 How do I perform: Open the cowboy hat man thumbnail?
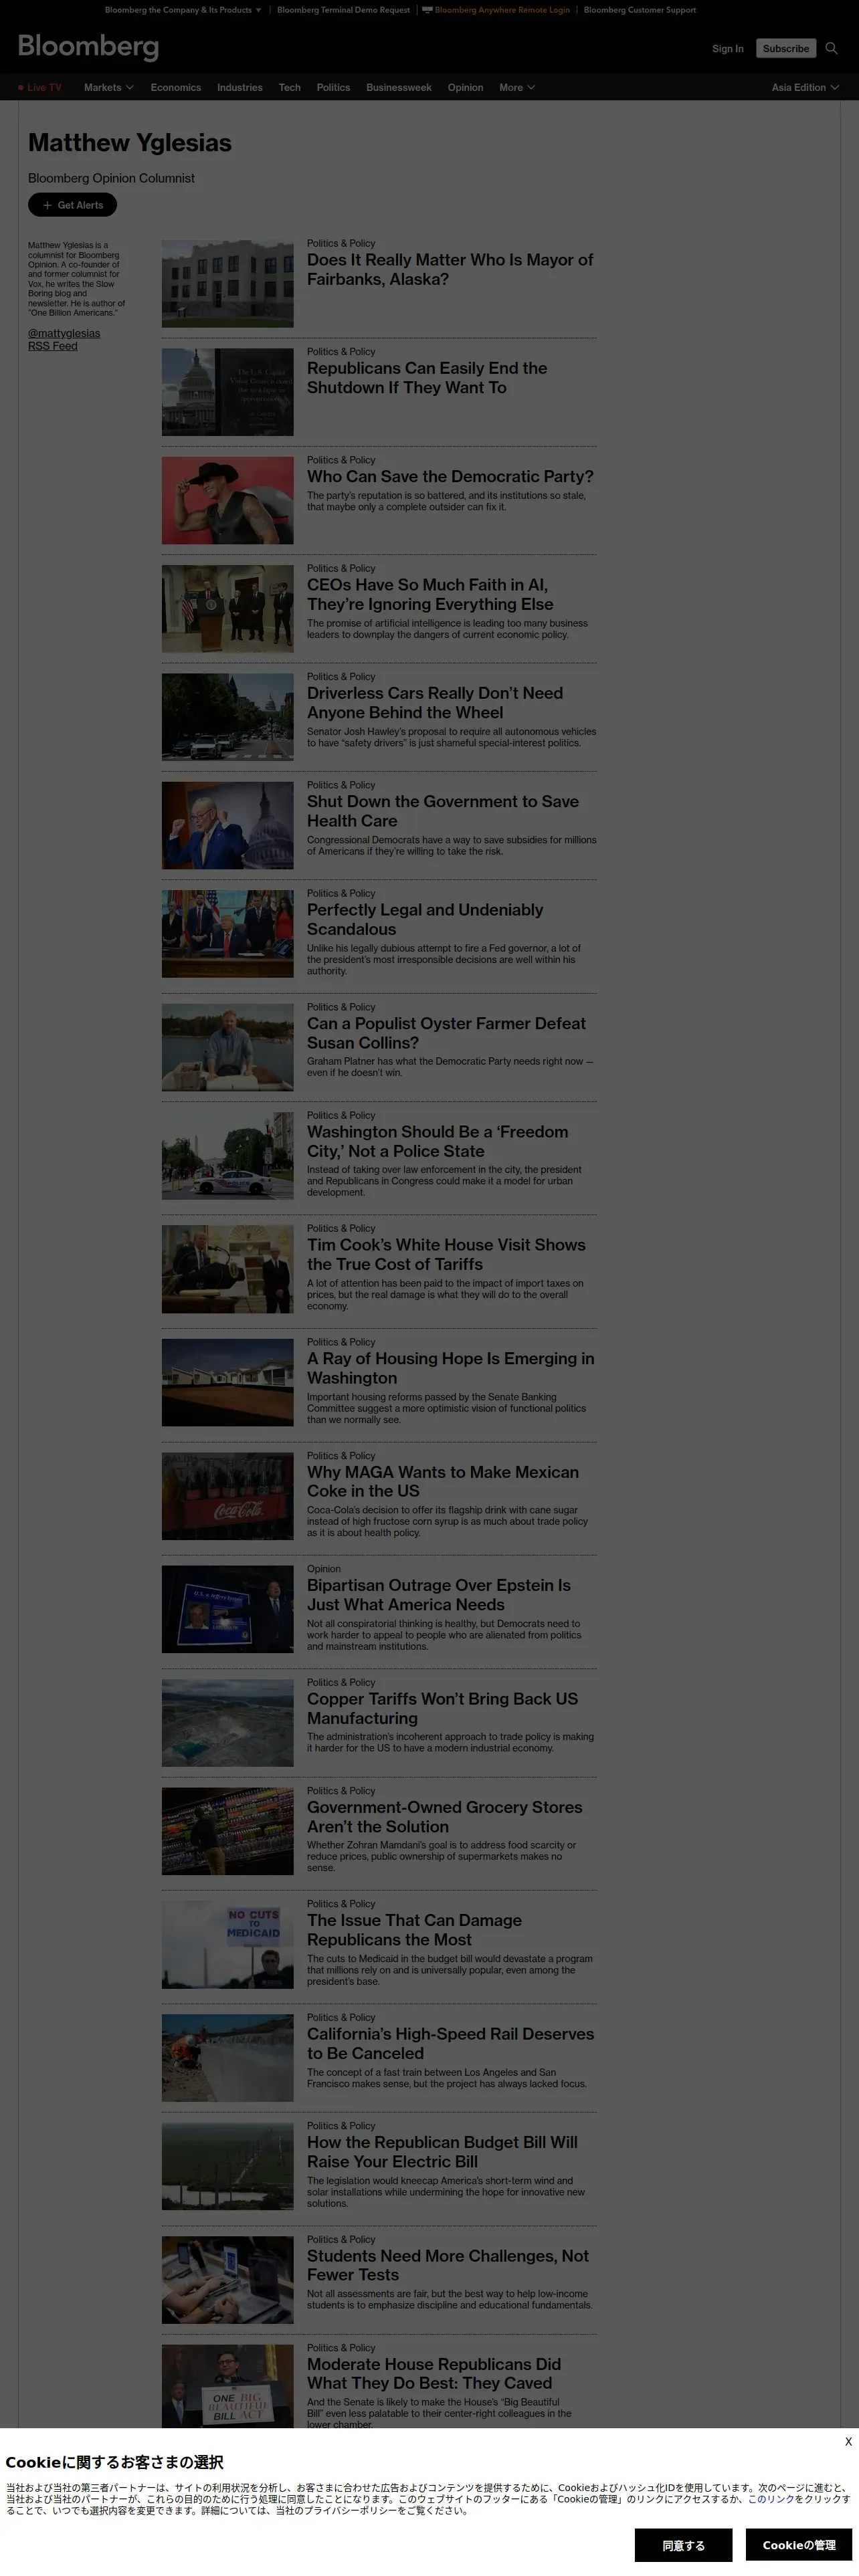[228, 500]
